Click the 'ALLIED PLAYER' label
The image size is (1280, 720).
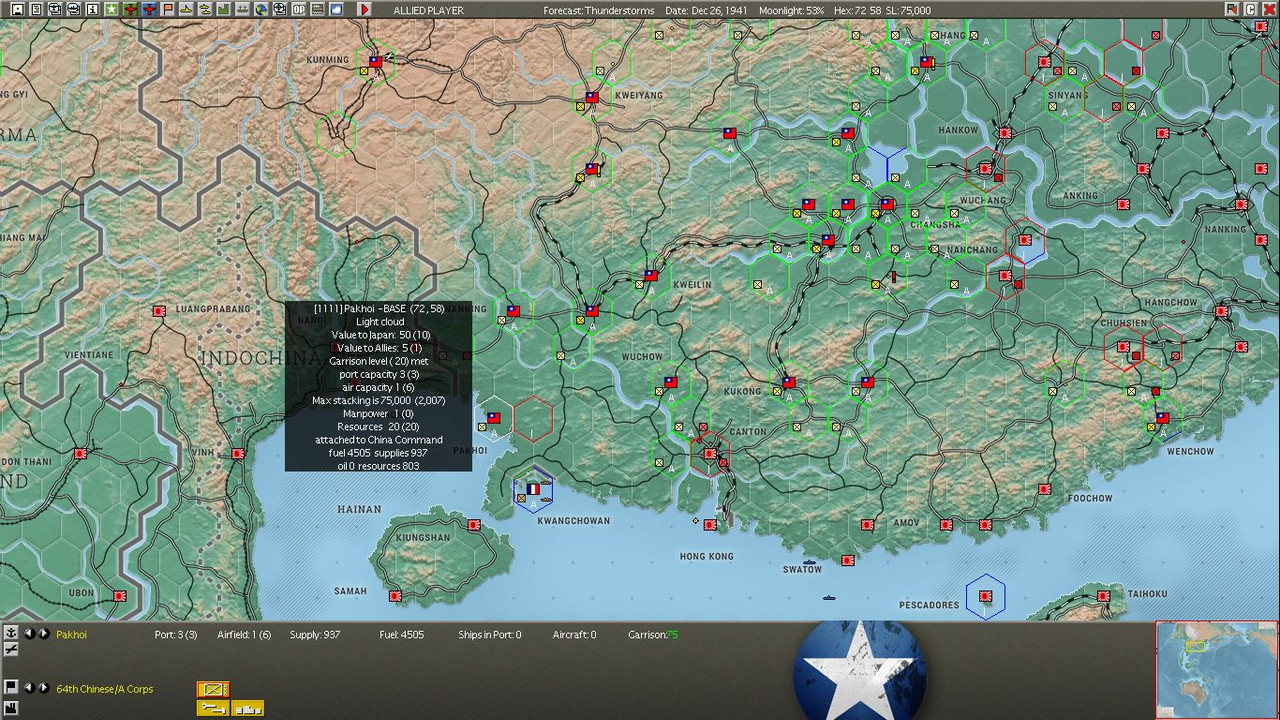point(428,11)
